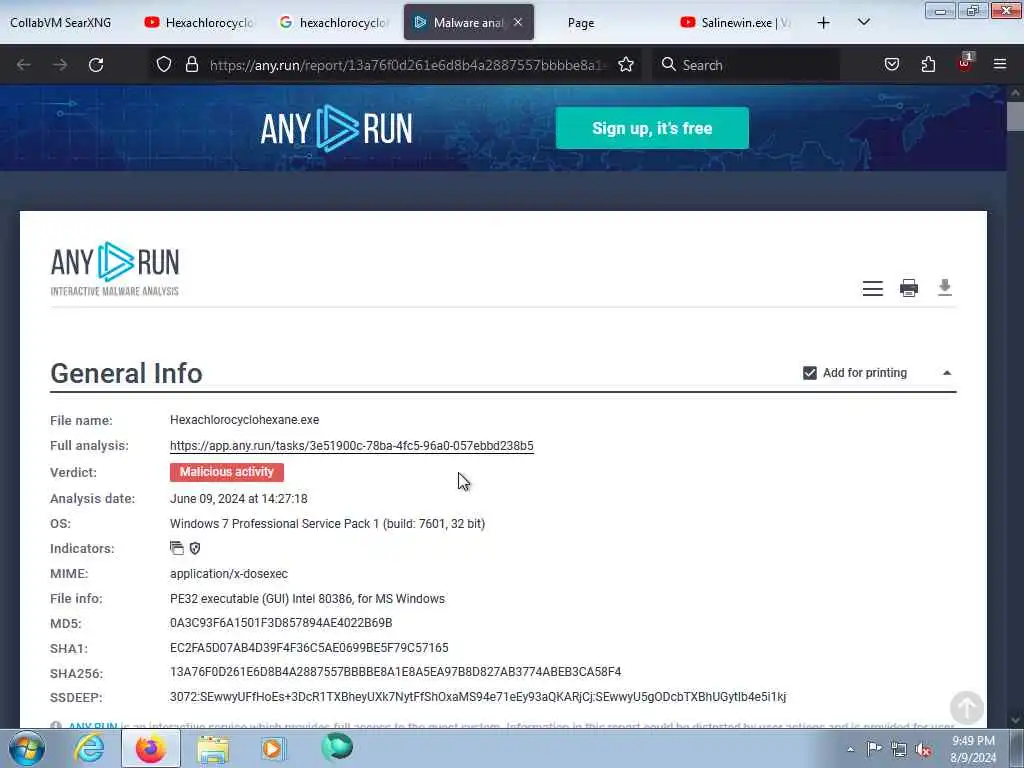Click the OS Windows 7 Professional text

pos(327,524)
